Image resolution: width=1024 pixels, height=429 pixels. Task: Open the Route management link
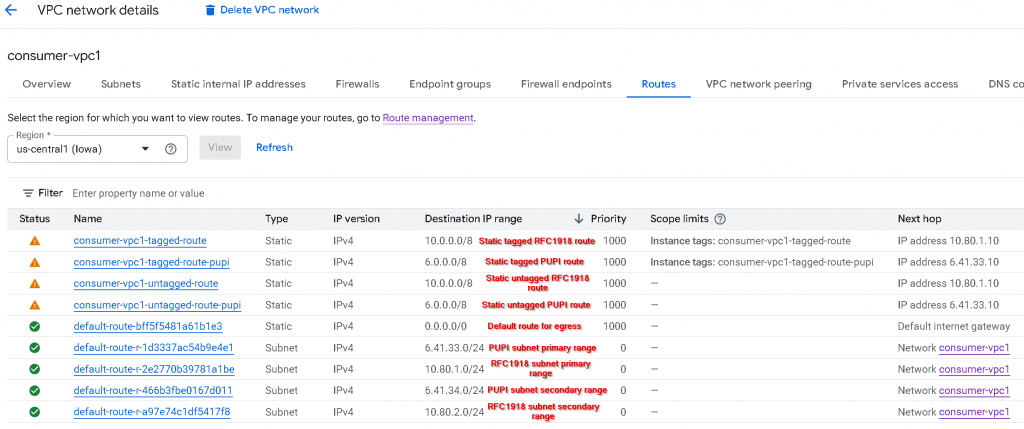point(428,118)
